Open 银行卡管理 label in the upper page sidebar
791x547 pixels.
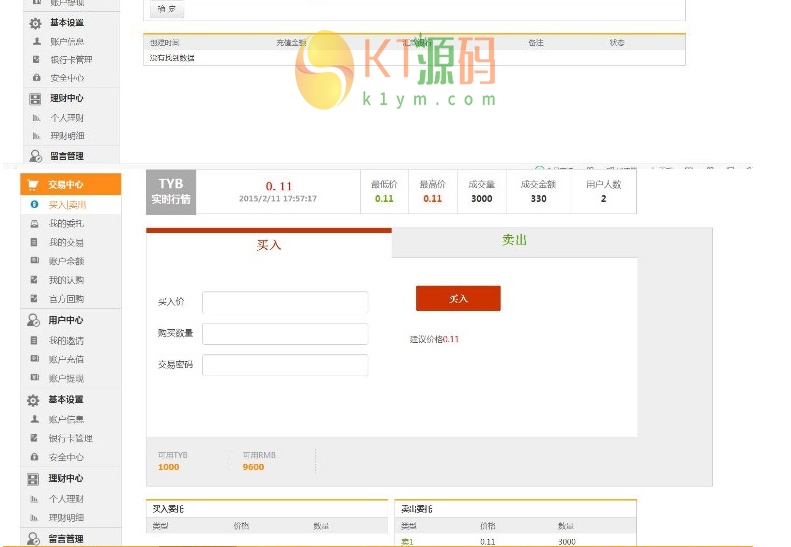pos(71,60)
